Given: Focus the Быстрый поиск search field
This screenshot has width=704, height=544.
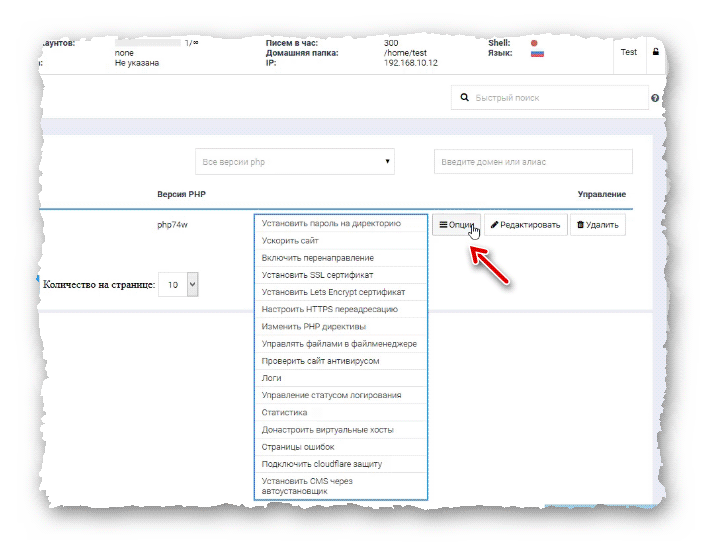Looking at the screenshot, I should tap(550, 97).
